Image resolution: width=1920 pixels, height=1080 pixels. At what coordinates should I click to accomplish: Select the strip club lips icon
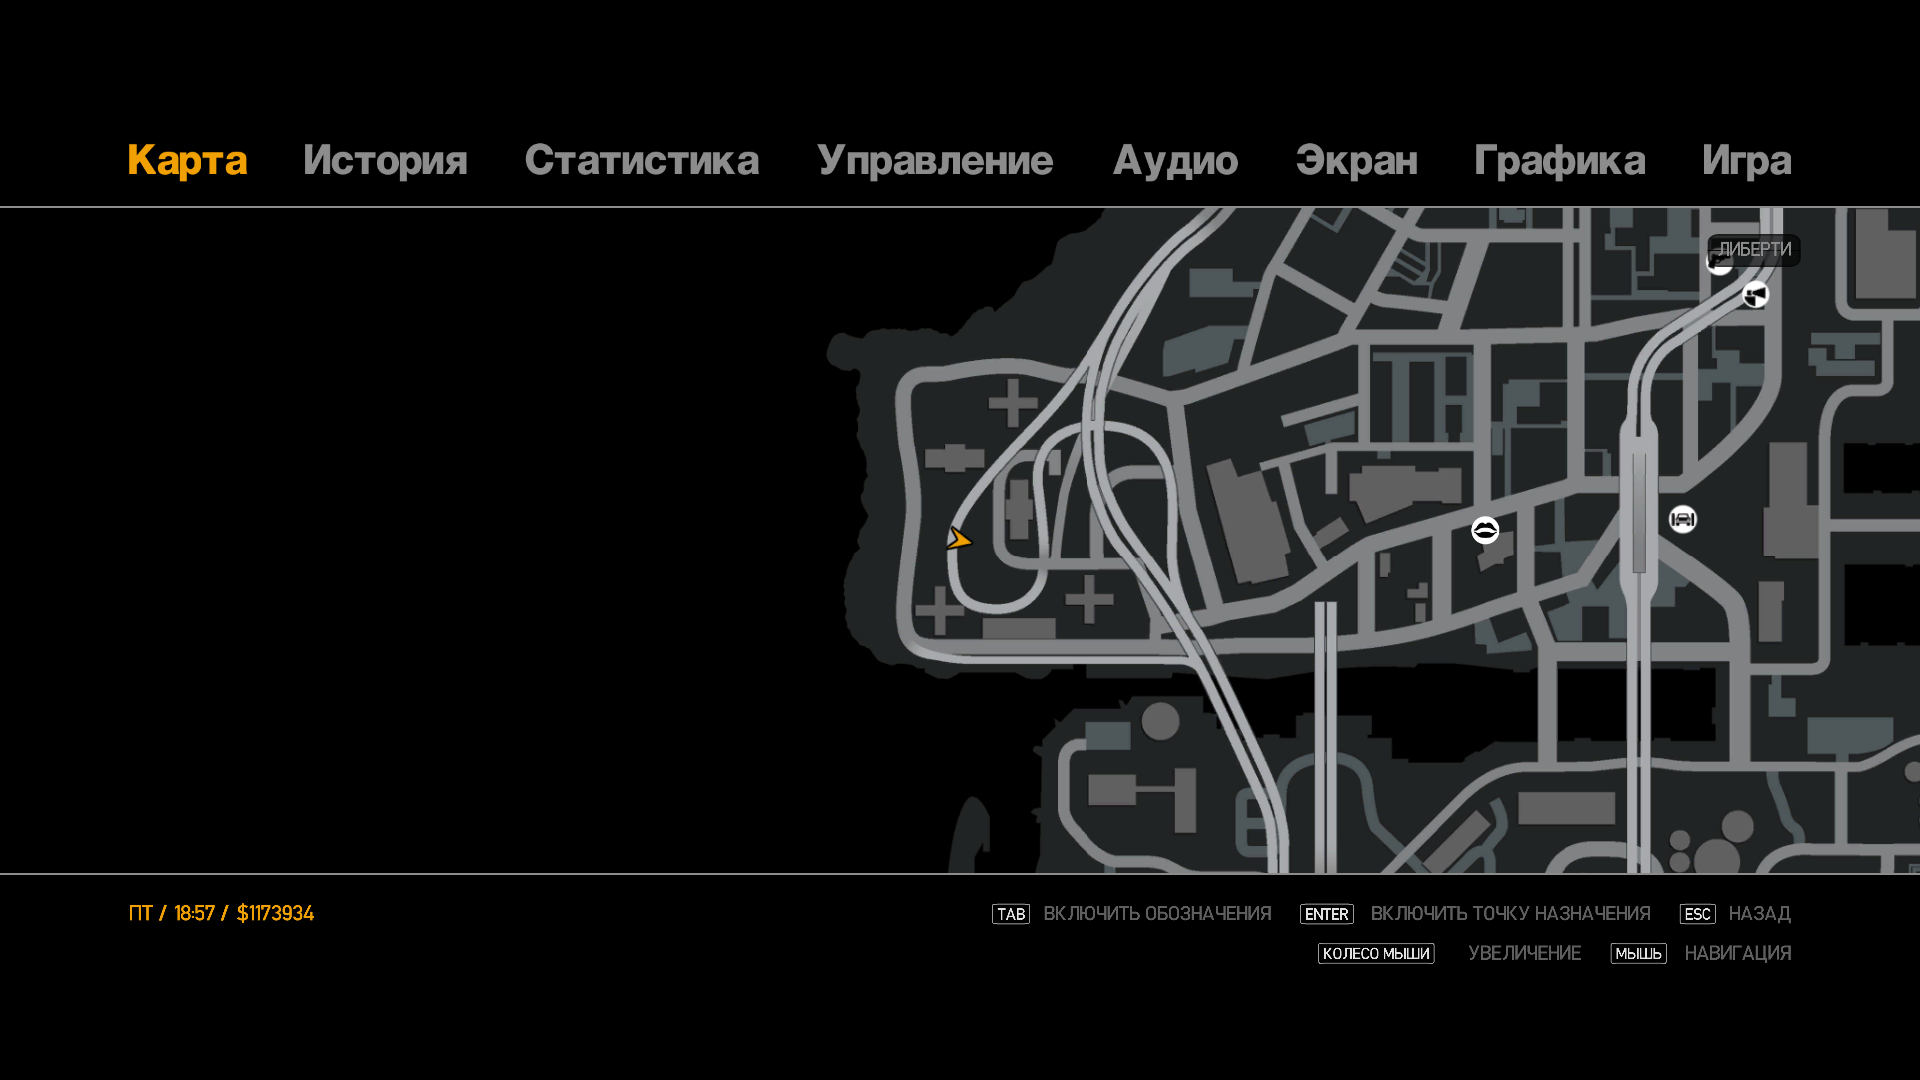tap(1485, 530)
